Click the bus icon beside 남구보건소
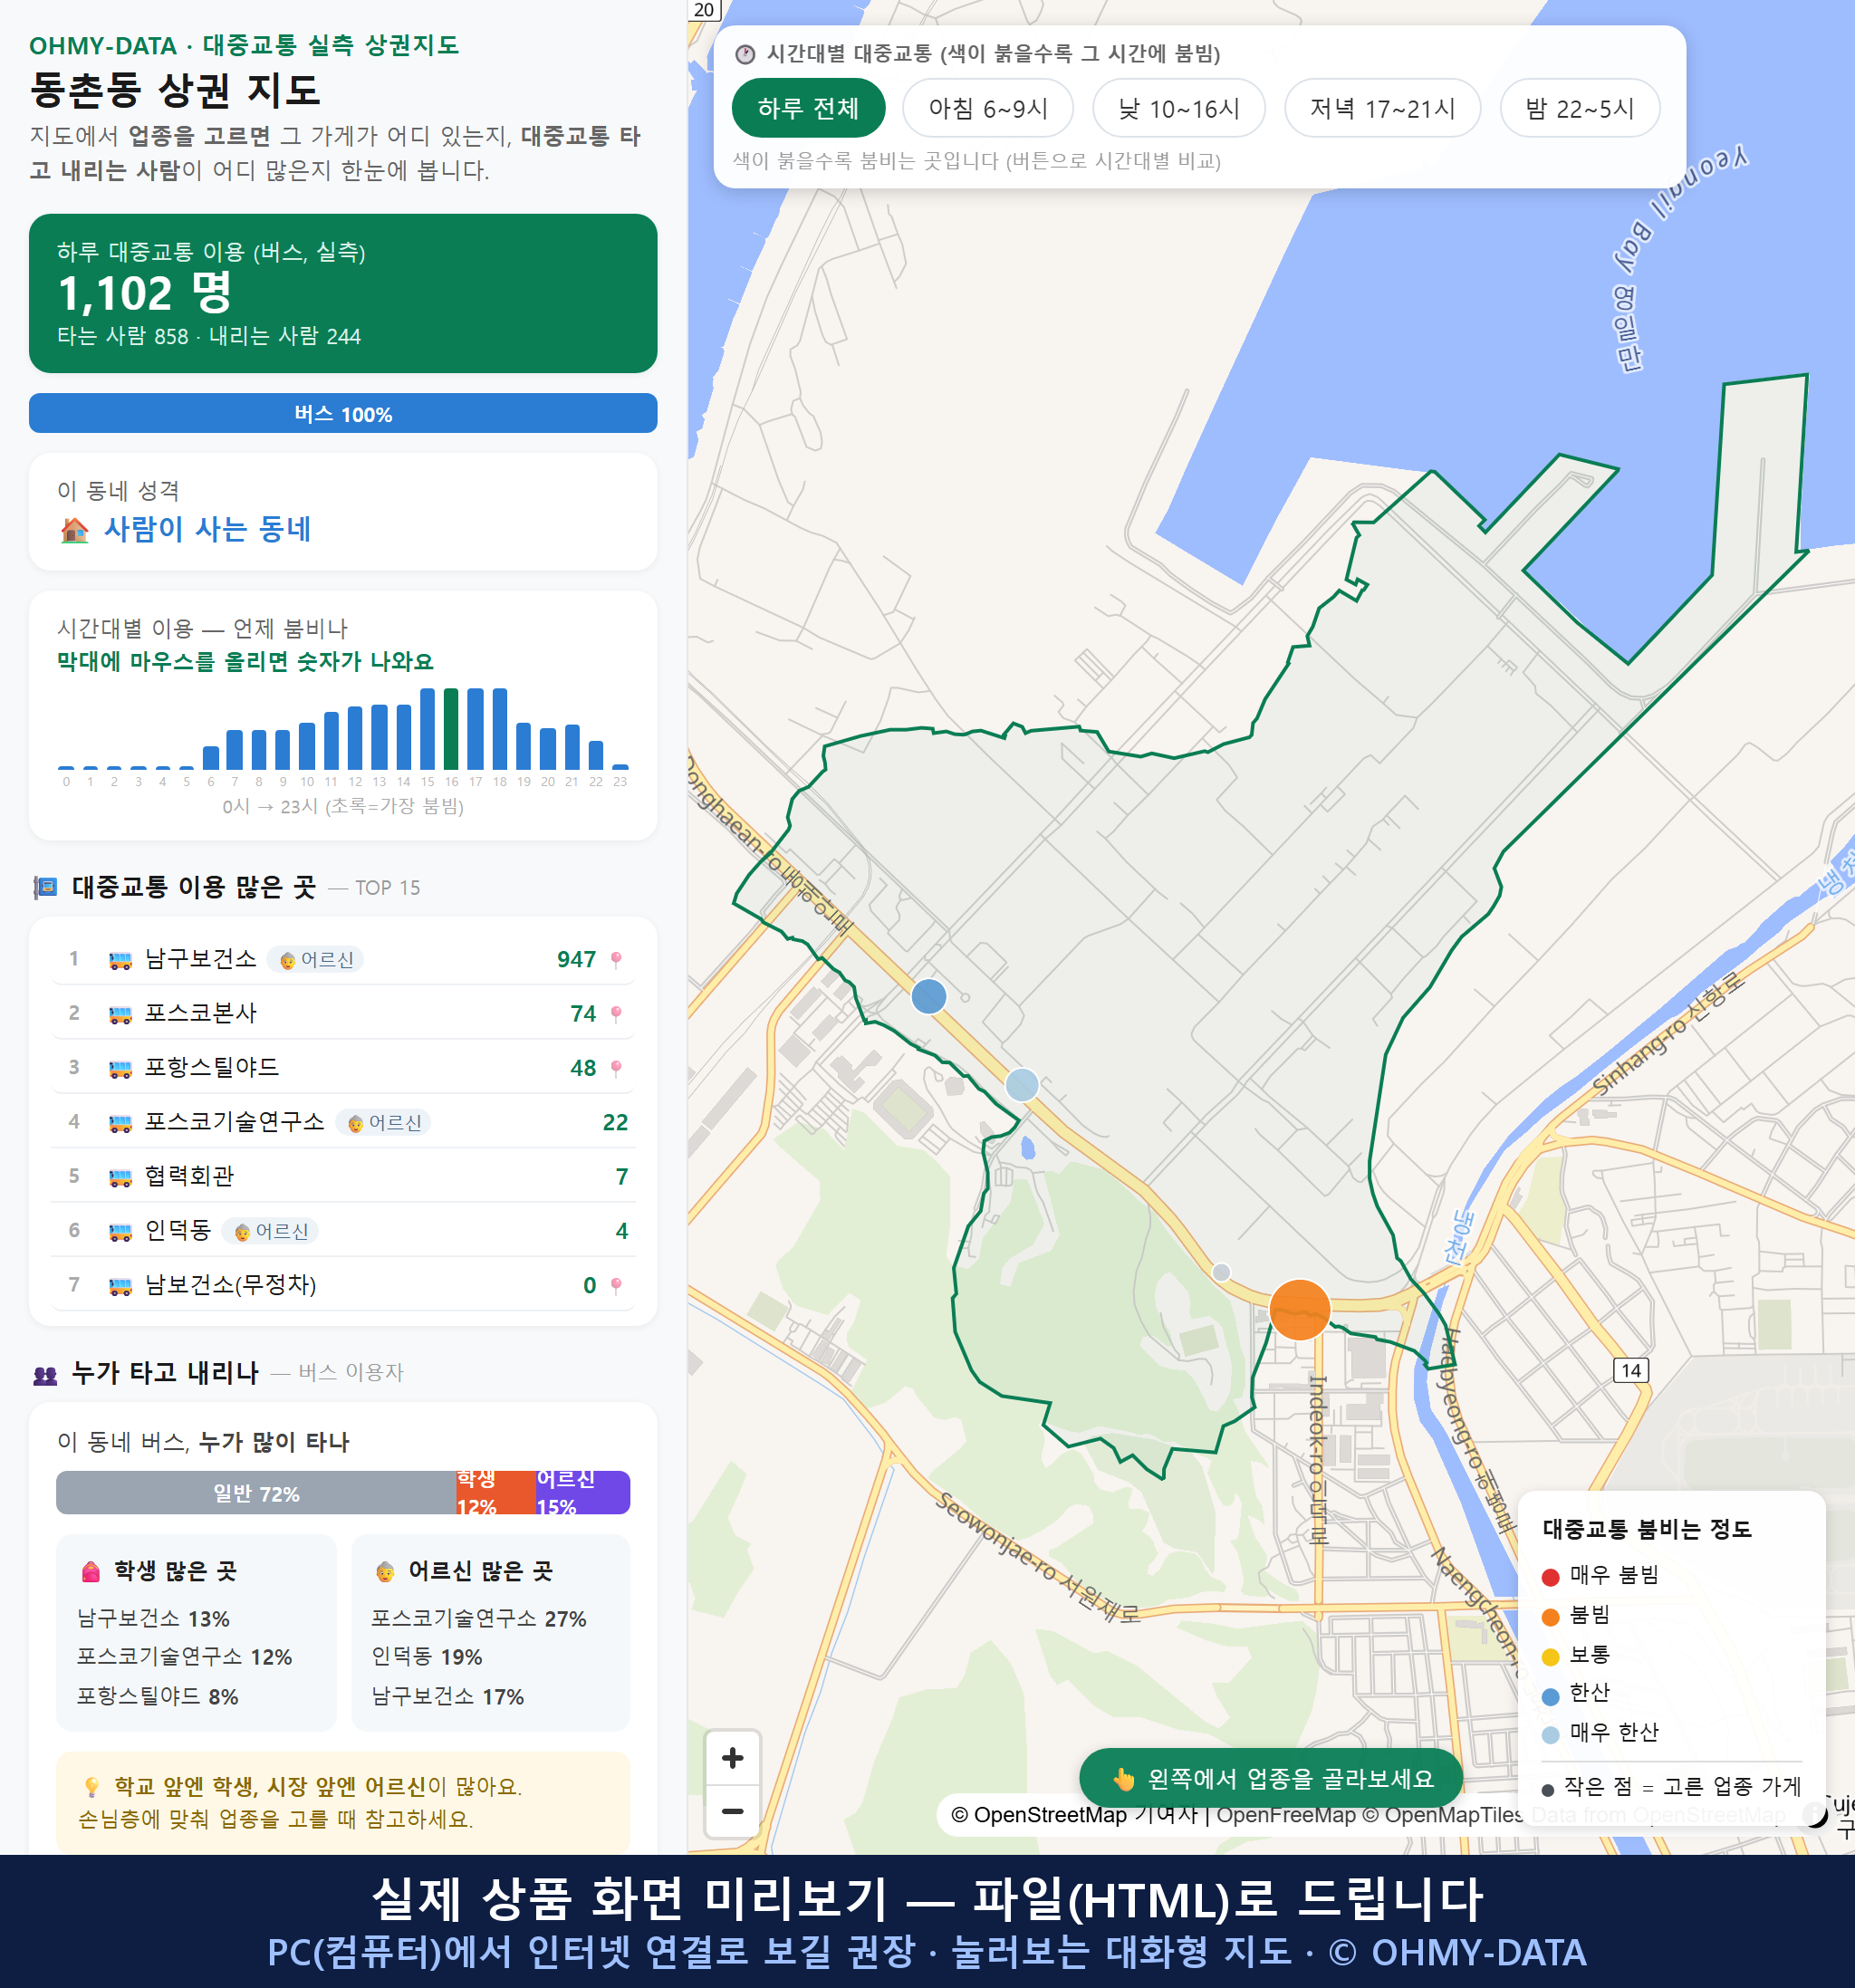1855x1988 pixels. [120, 960]
